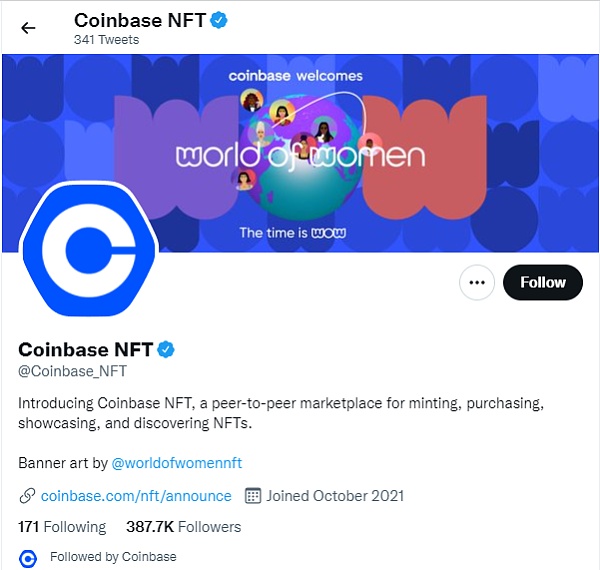
Task: Open the more options (three dots) menu
Action: pos(477,283)
